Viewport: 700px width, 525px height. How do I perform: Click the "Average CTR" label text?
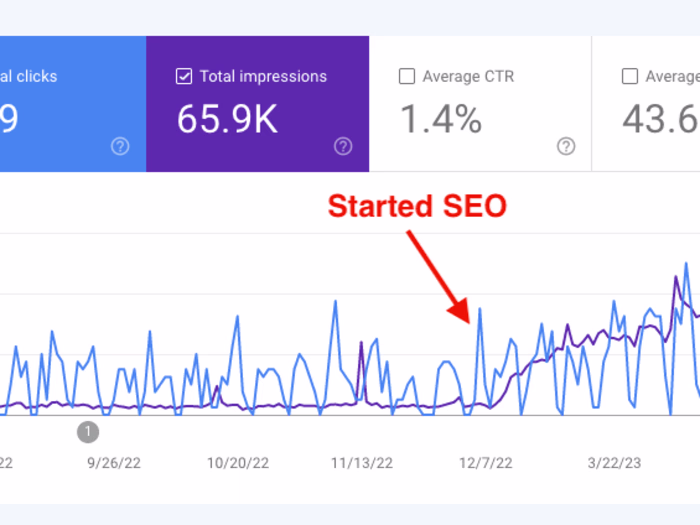(x=470, y=76)
